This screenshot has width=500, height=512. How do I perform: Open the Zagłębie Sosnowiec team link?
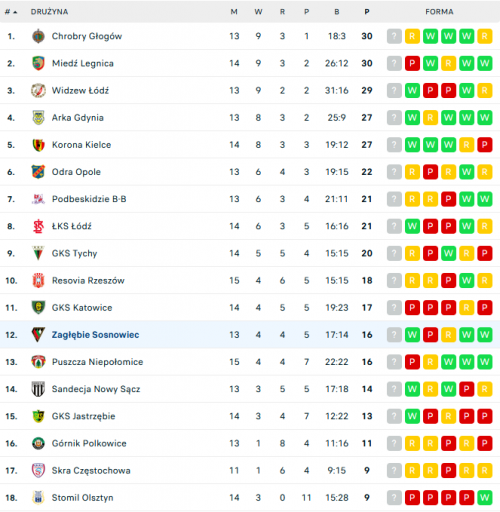point(95,335)
